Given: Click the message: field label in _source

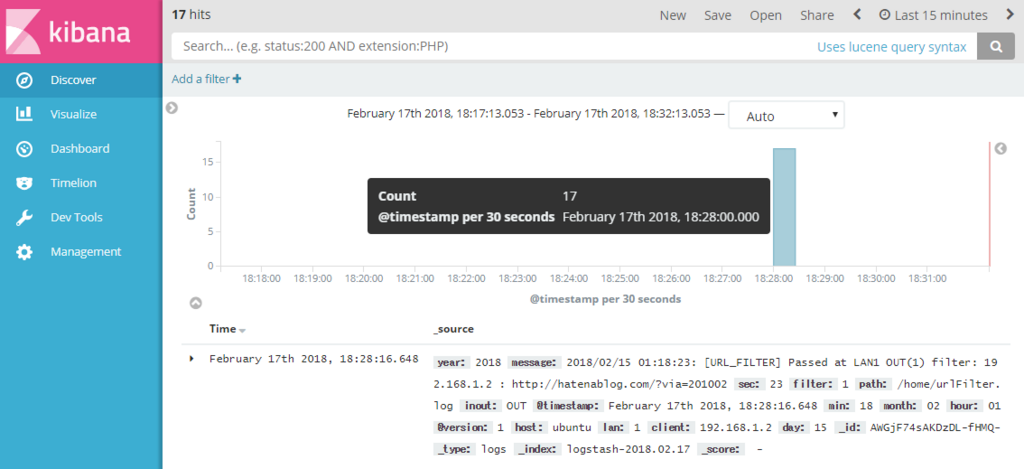Looking at the screenshot, I should tap(536, 363).
